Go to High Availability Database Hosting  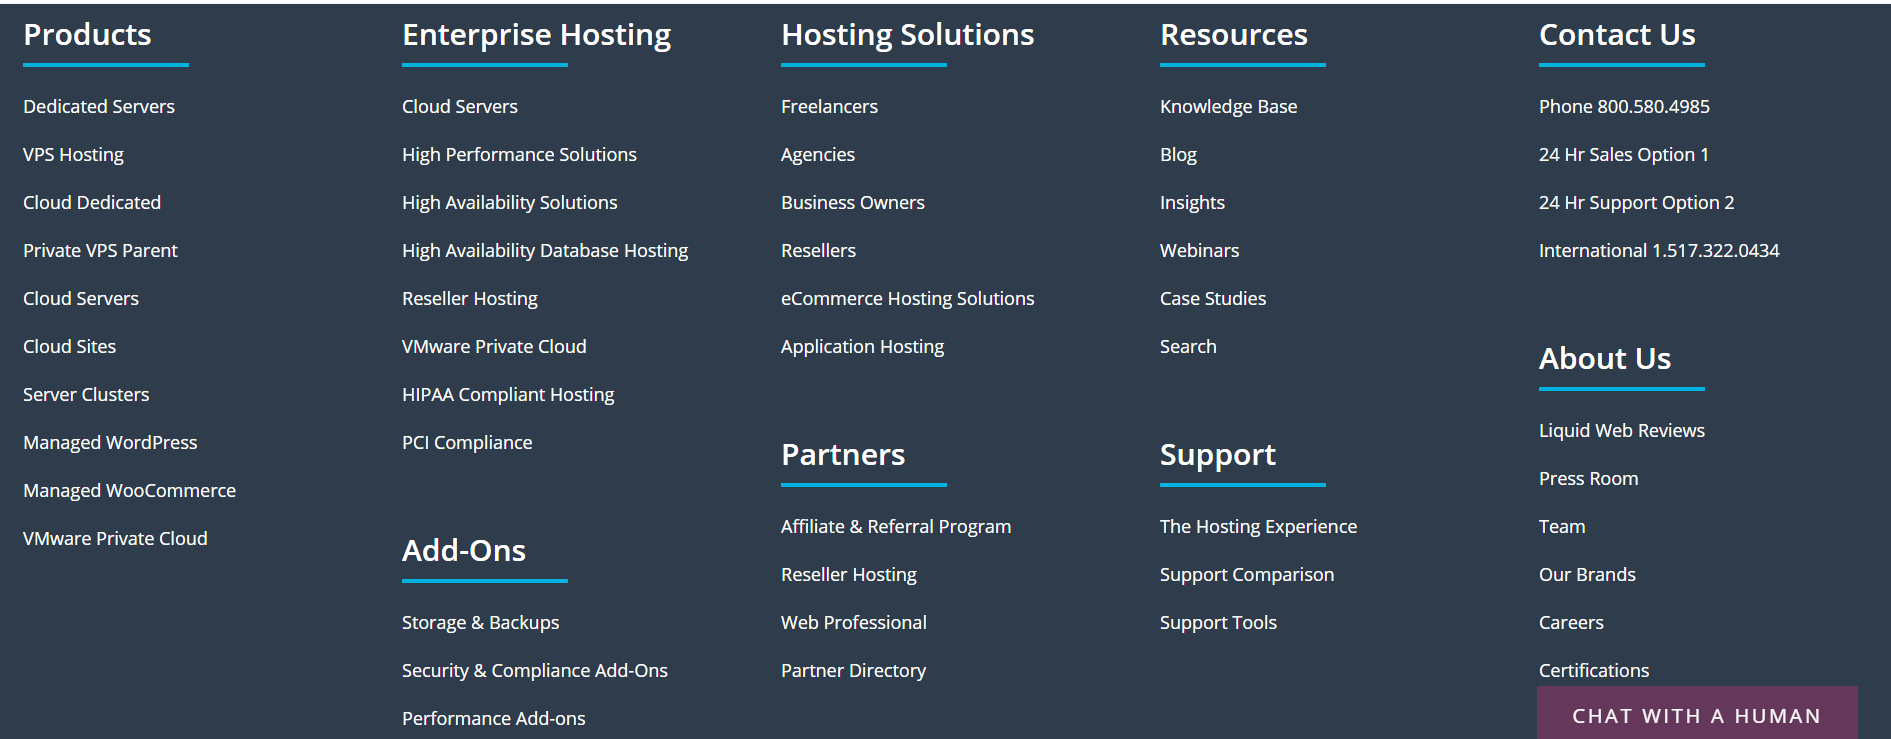pos(545,251)
